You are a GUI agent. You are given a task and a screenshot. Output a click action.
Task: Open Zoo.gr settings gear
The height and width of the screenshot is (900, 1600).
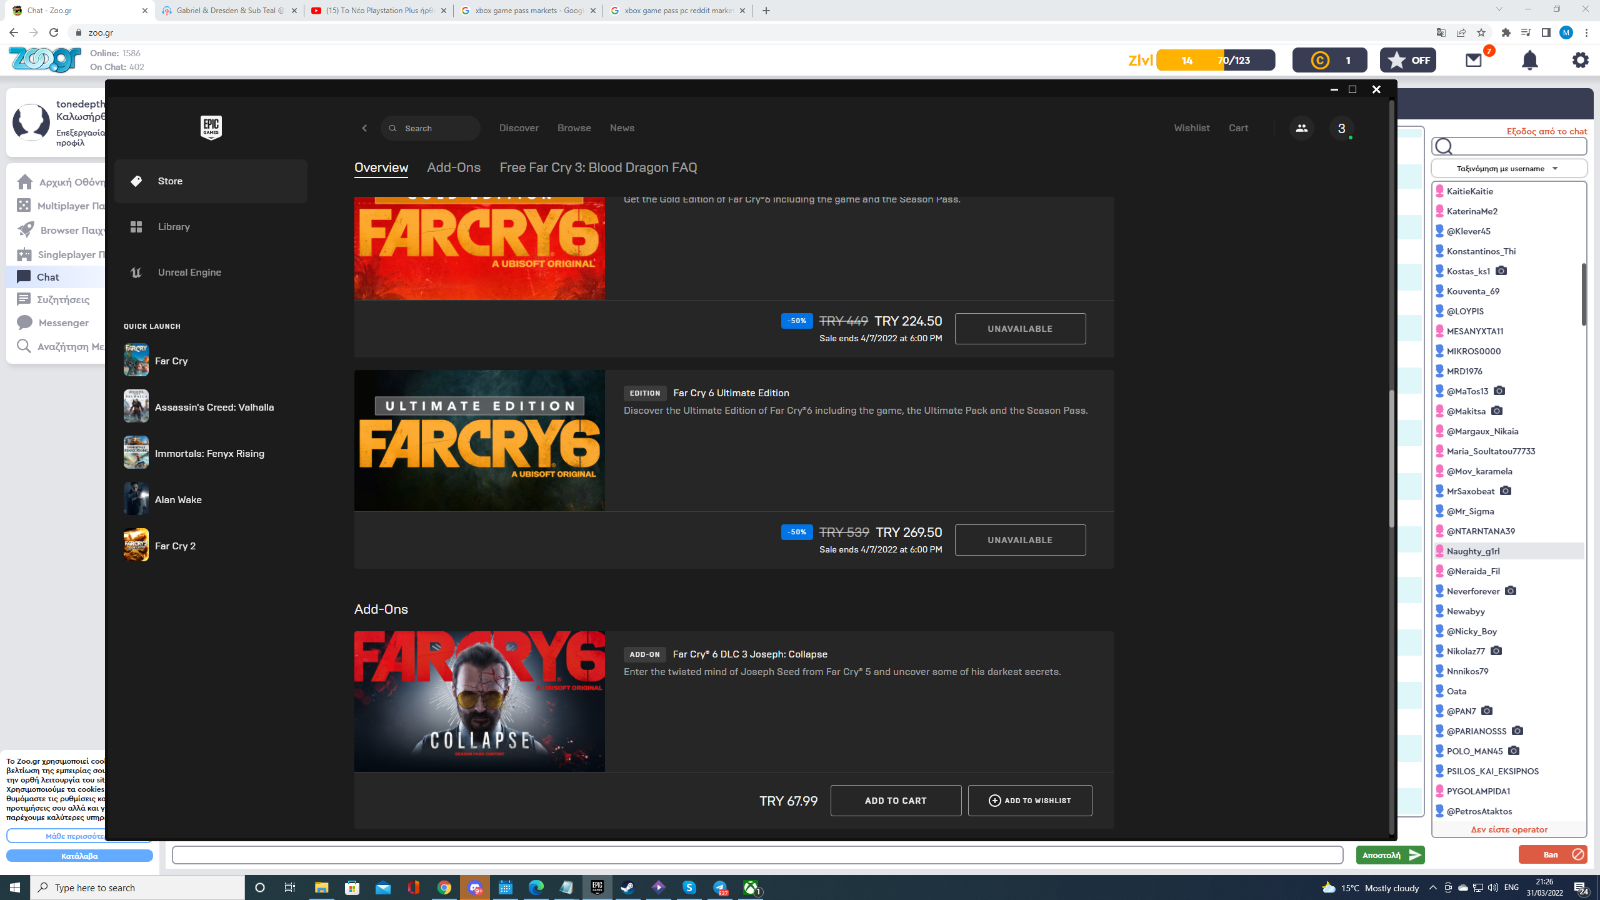coord(1580,60)
